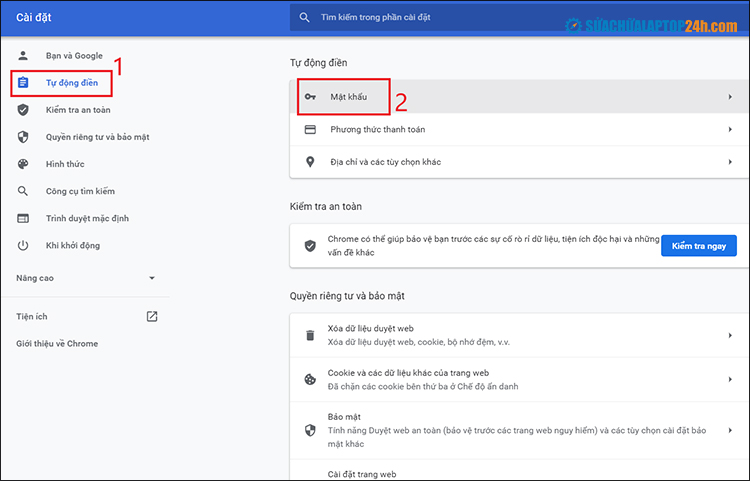Viewport: 750px width, 481px height.
Task: Select Bạn và Google in the sidebar
Action: coord(74,55)
